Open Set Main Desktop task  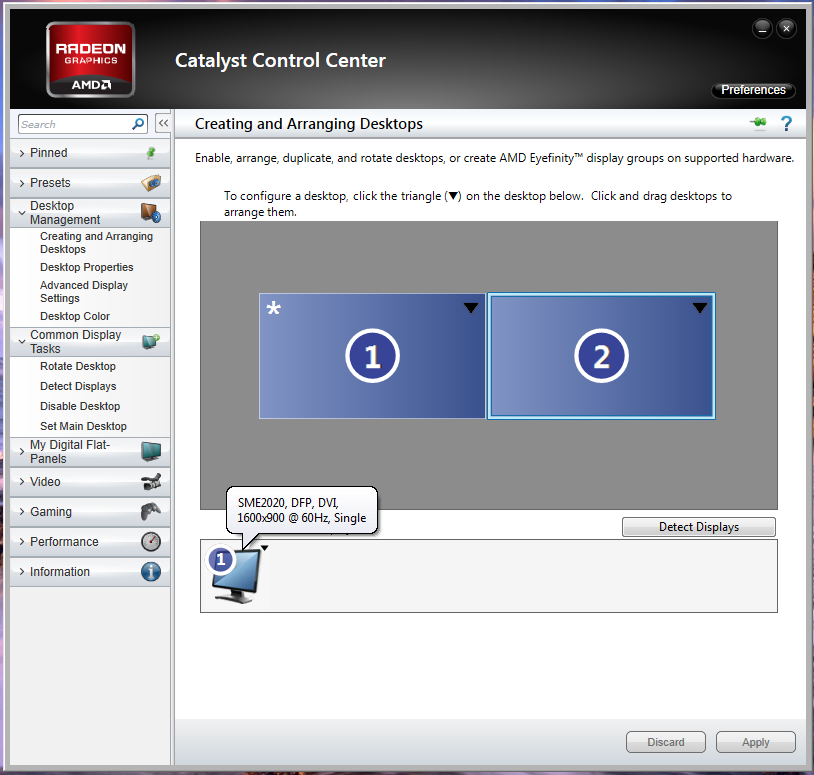coord(83,426)
